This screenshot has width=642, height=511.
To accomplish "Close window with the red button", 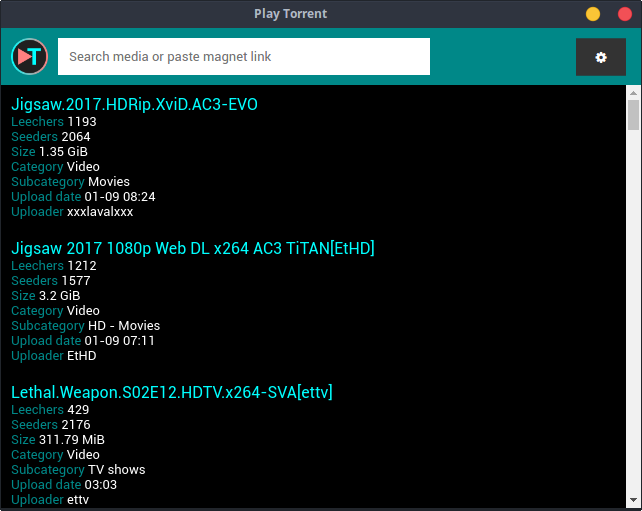I will coord(625,14).
